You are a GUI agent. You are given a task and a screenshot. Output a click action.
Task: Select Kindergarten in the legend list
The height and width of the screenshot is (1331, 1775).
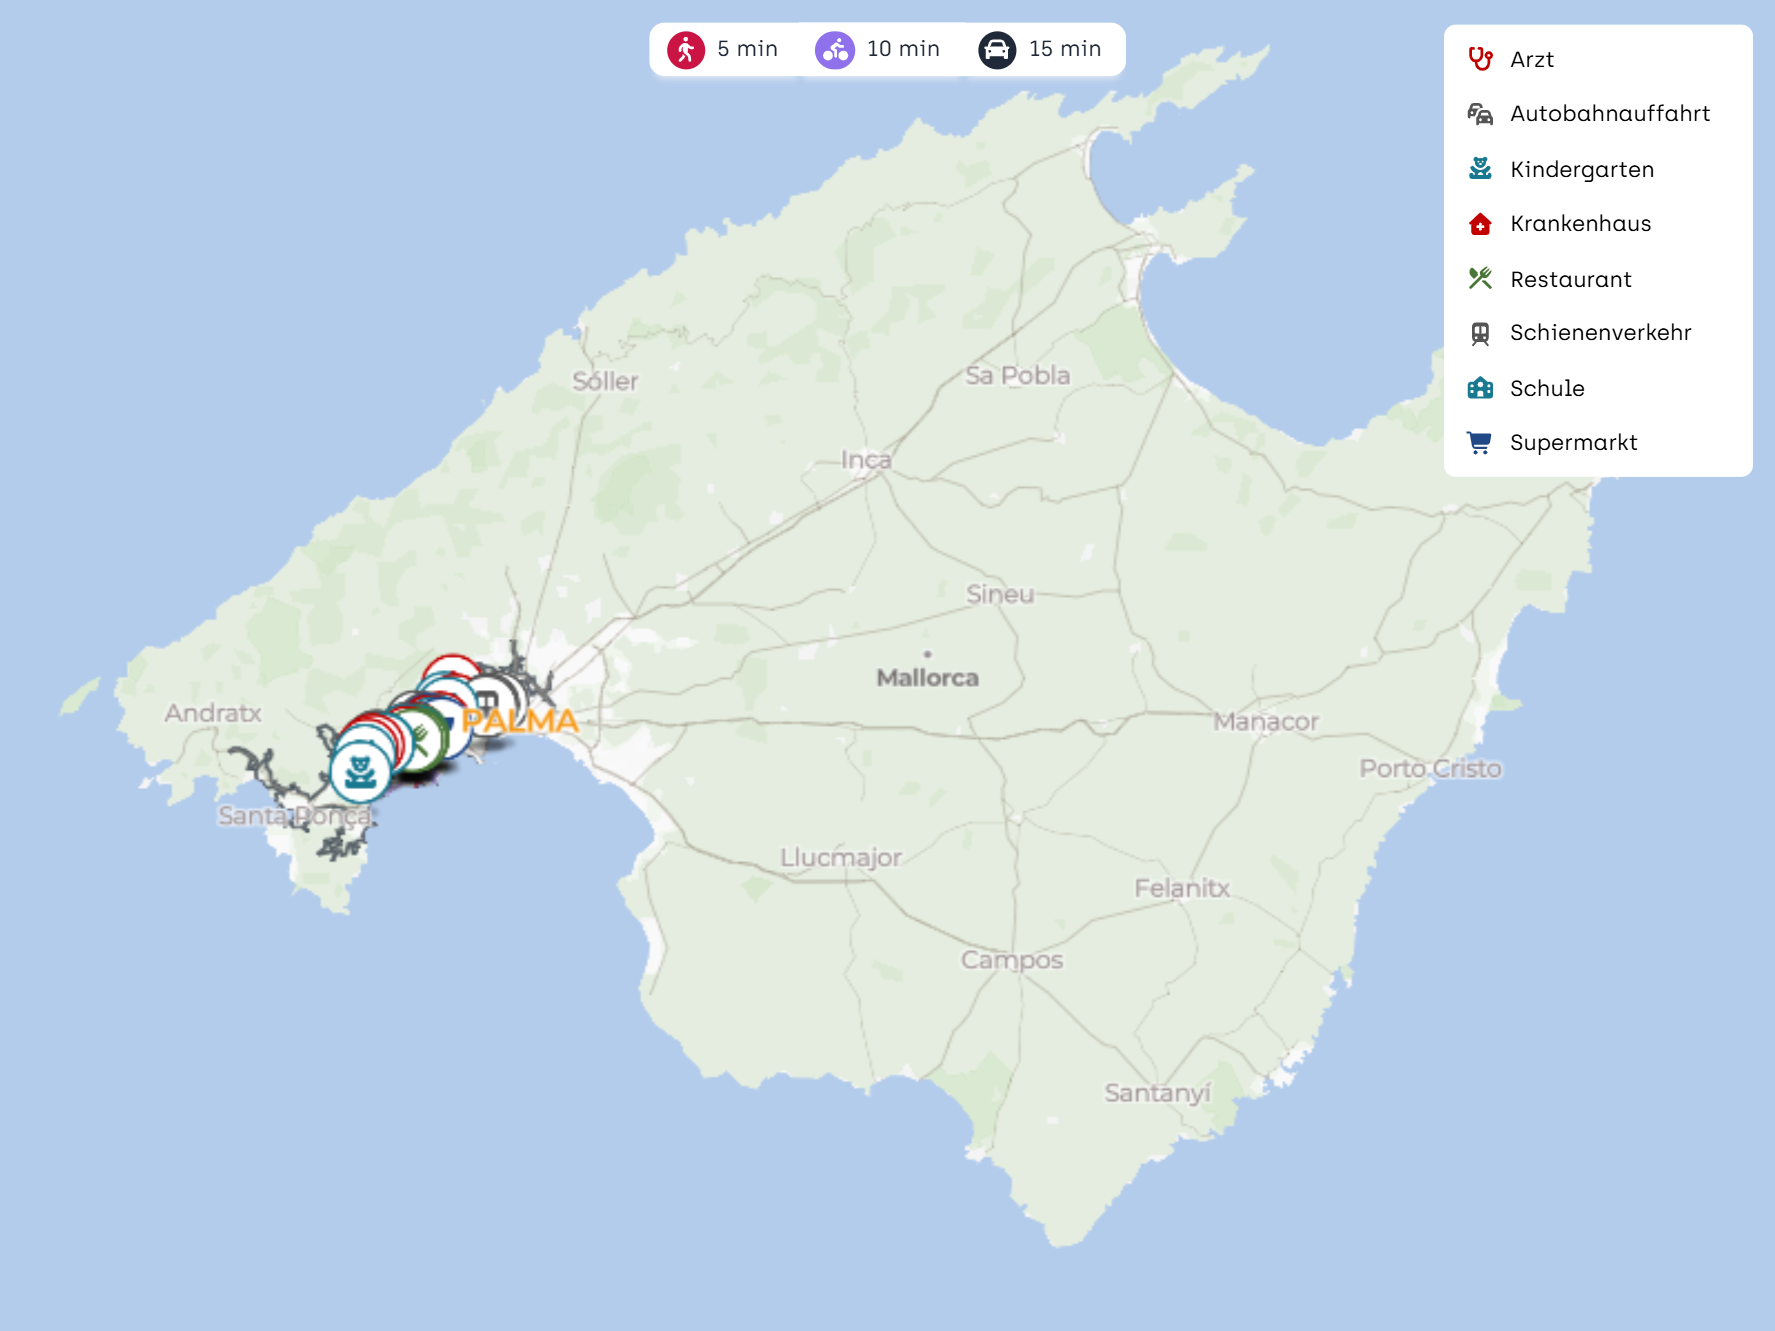[1581, 170]
